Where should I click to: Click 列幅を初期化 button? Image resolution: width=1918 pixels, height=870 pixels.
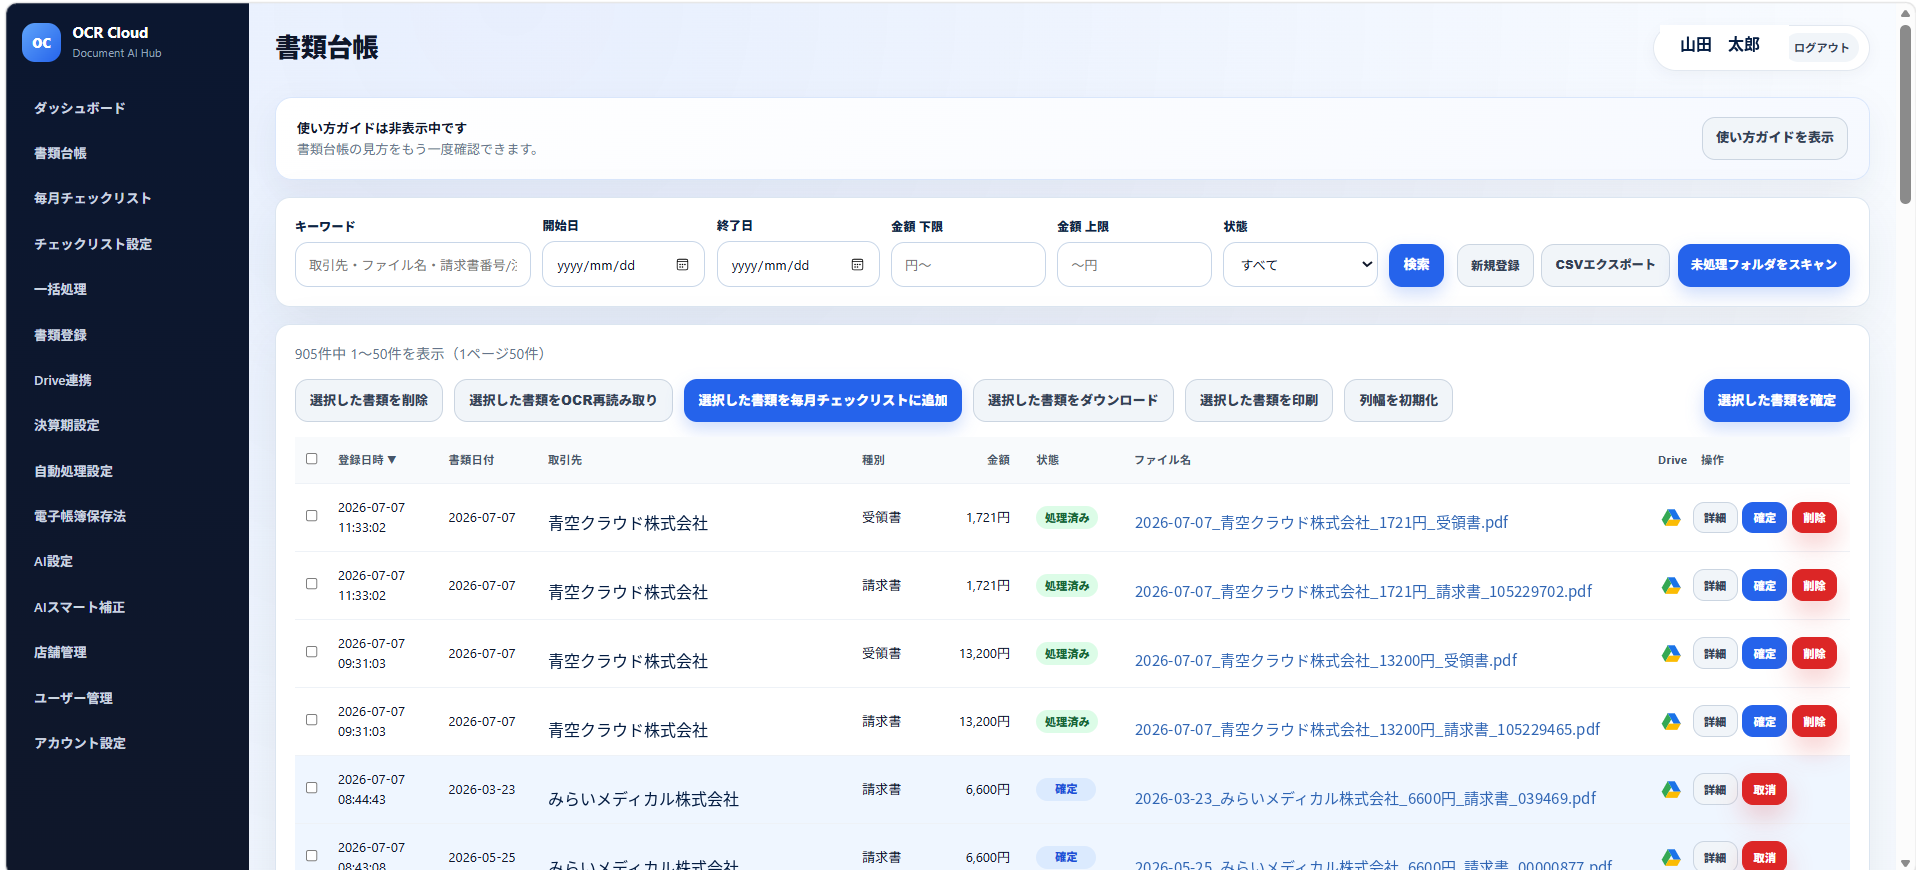[1398, 400]
